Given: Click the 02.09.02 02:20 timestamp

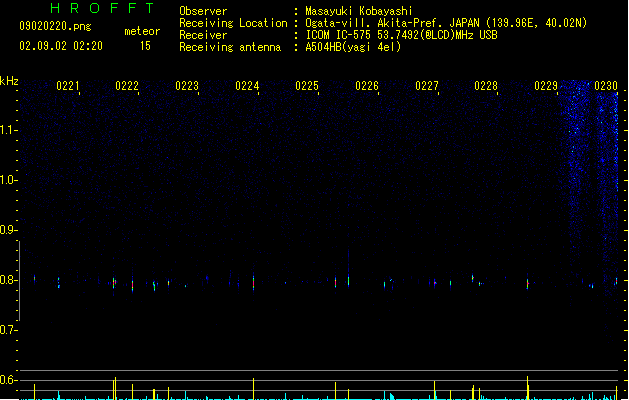Looking at the screenshot, I should pyautogui.click(x=61, y=46).
